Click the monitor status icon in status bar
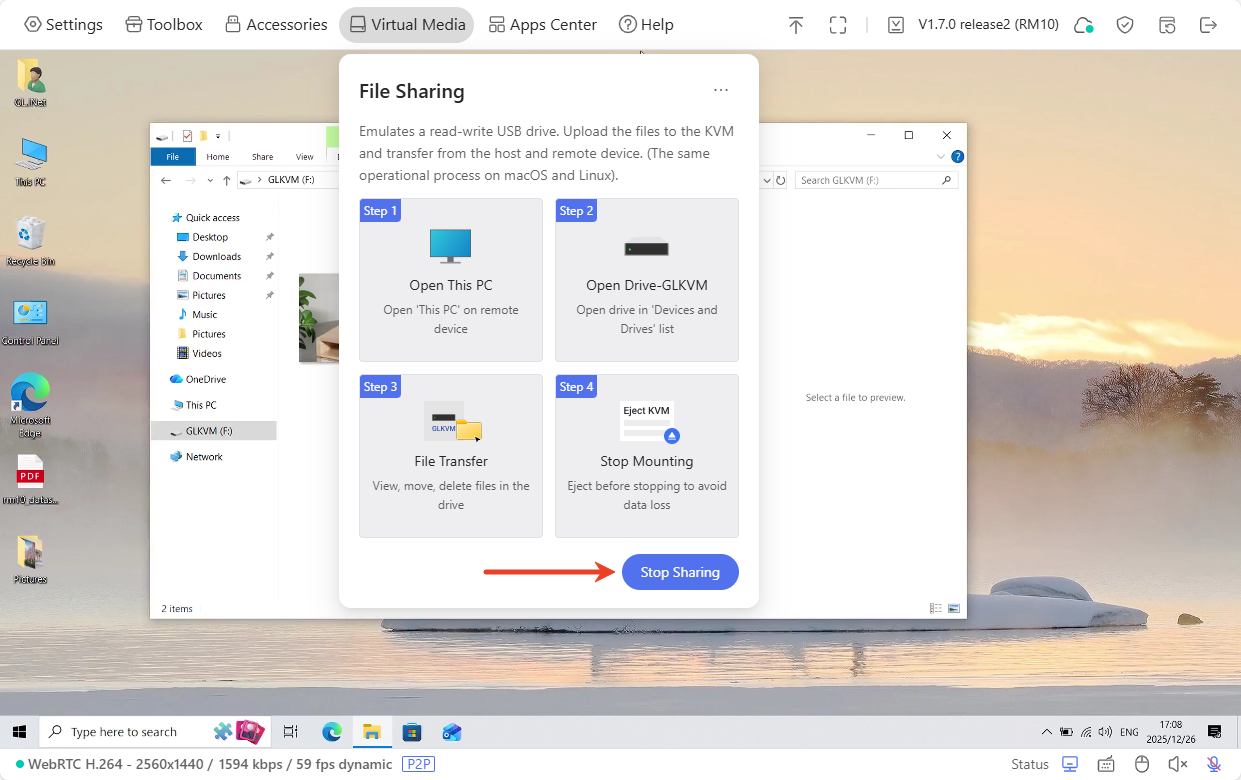The width and height of the screenshot is (1241, 780). click(x=1070, y=764)
